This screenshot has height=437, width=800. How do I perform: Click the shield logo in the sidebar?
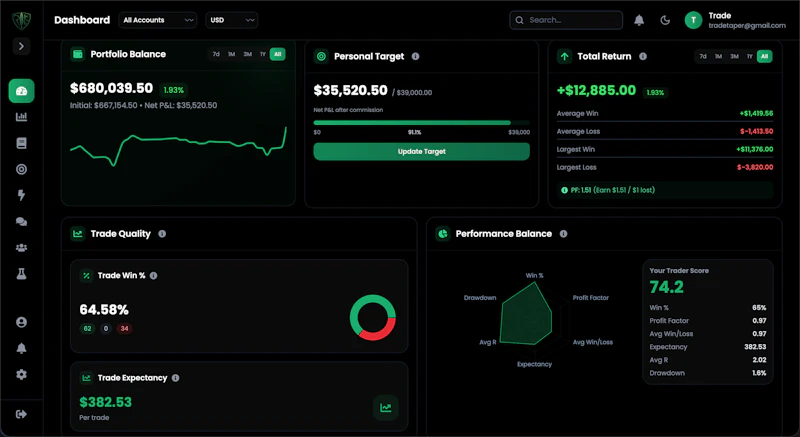[21, 20]
